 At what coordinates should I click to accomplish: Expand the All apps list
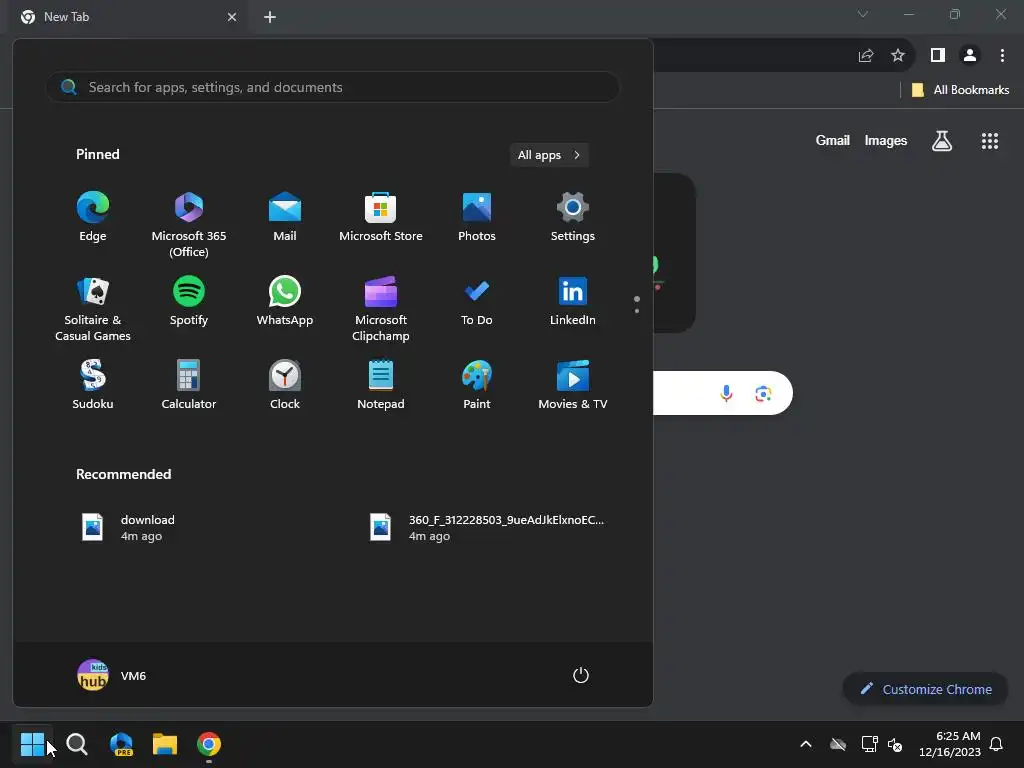[549, 155]
